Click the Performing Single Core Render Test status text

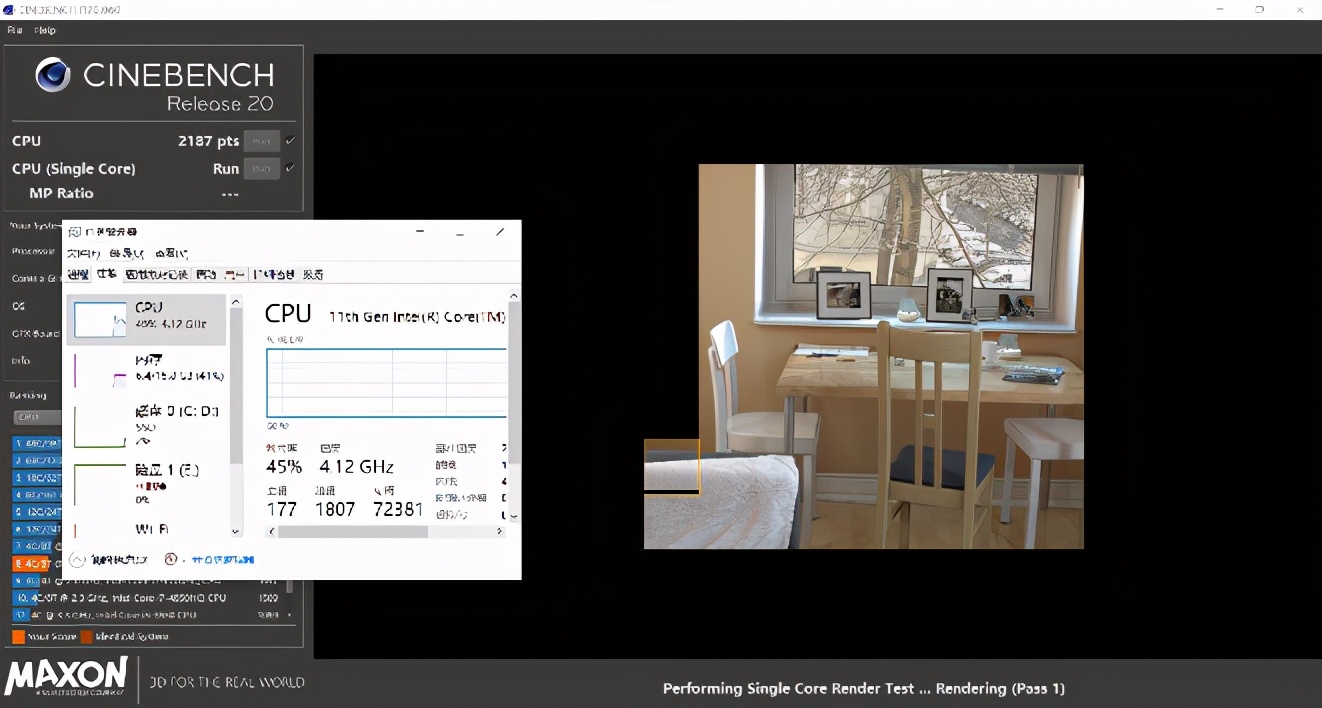[864, 688]
